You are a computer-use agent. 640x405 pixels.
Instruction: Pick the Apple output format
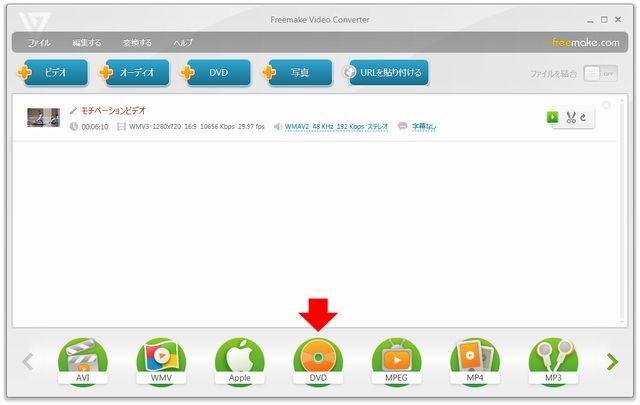coord(239,360)
